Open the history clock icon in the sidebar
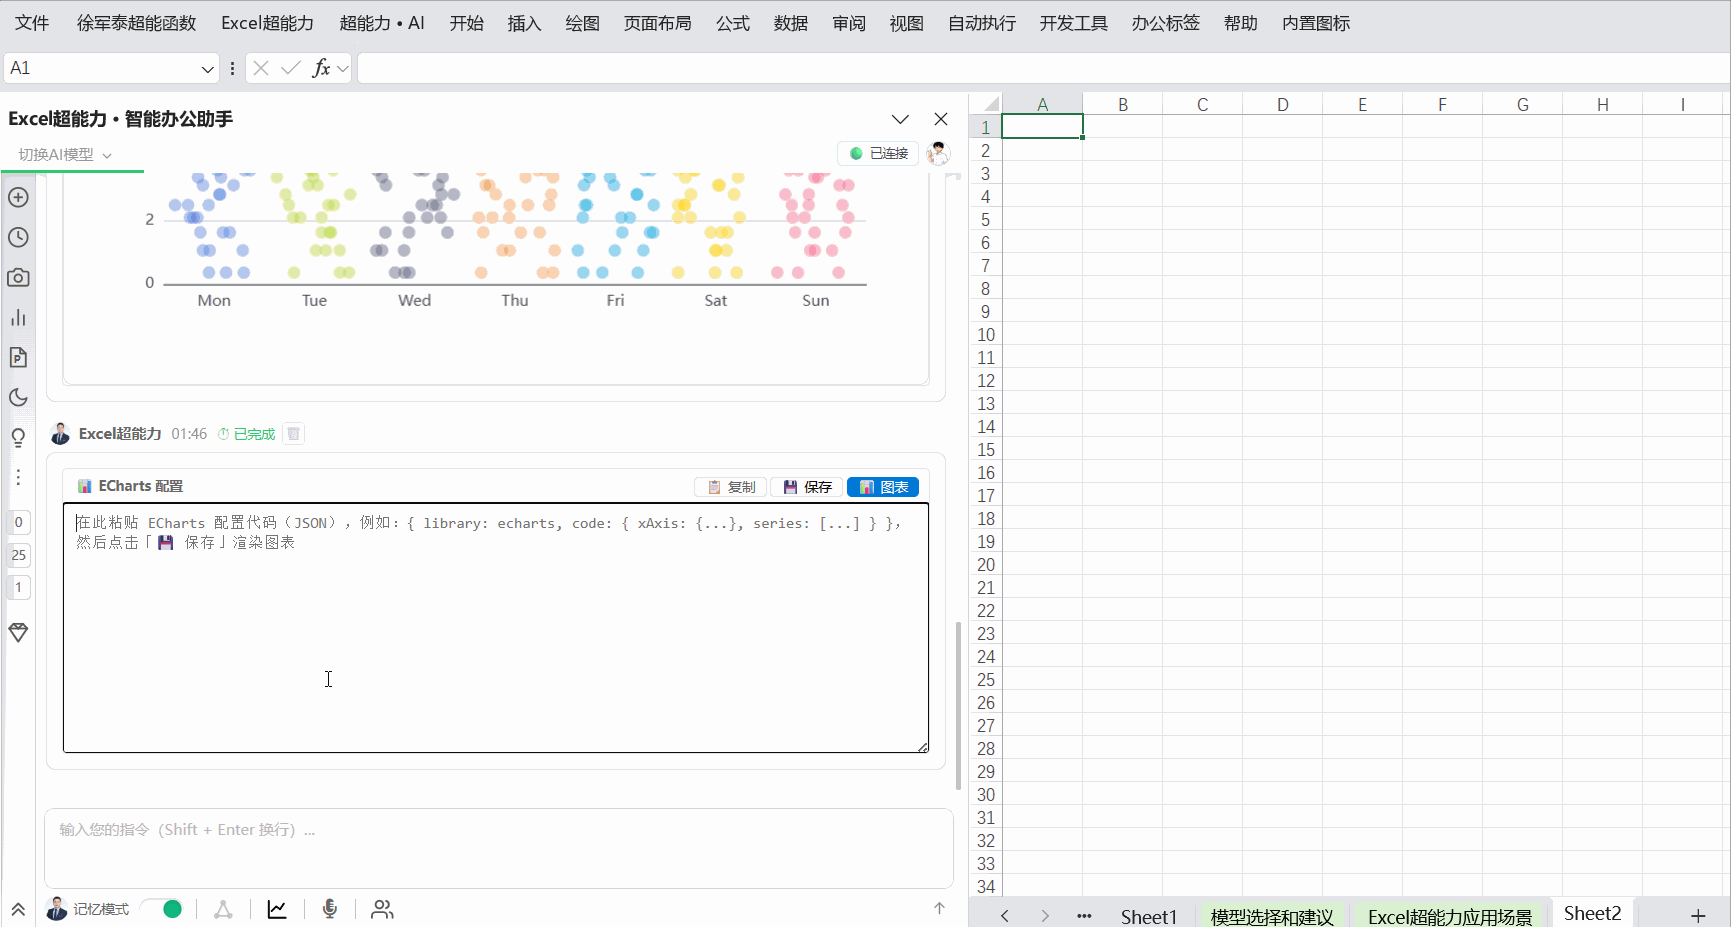The height and width of the screenshot is (927, 1731). [x=18, y=237]
